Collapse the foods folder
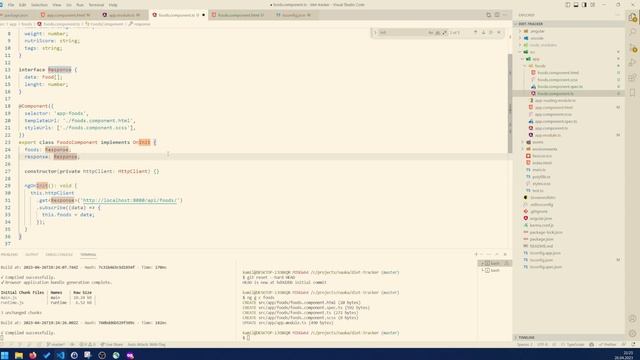This screenshot has height=360, width=640. click(x=569, y=66)
